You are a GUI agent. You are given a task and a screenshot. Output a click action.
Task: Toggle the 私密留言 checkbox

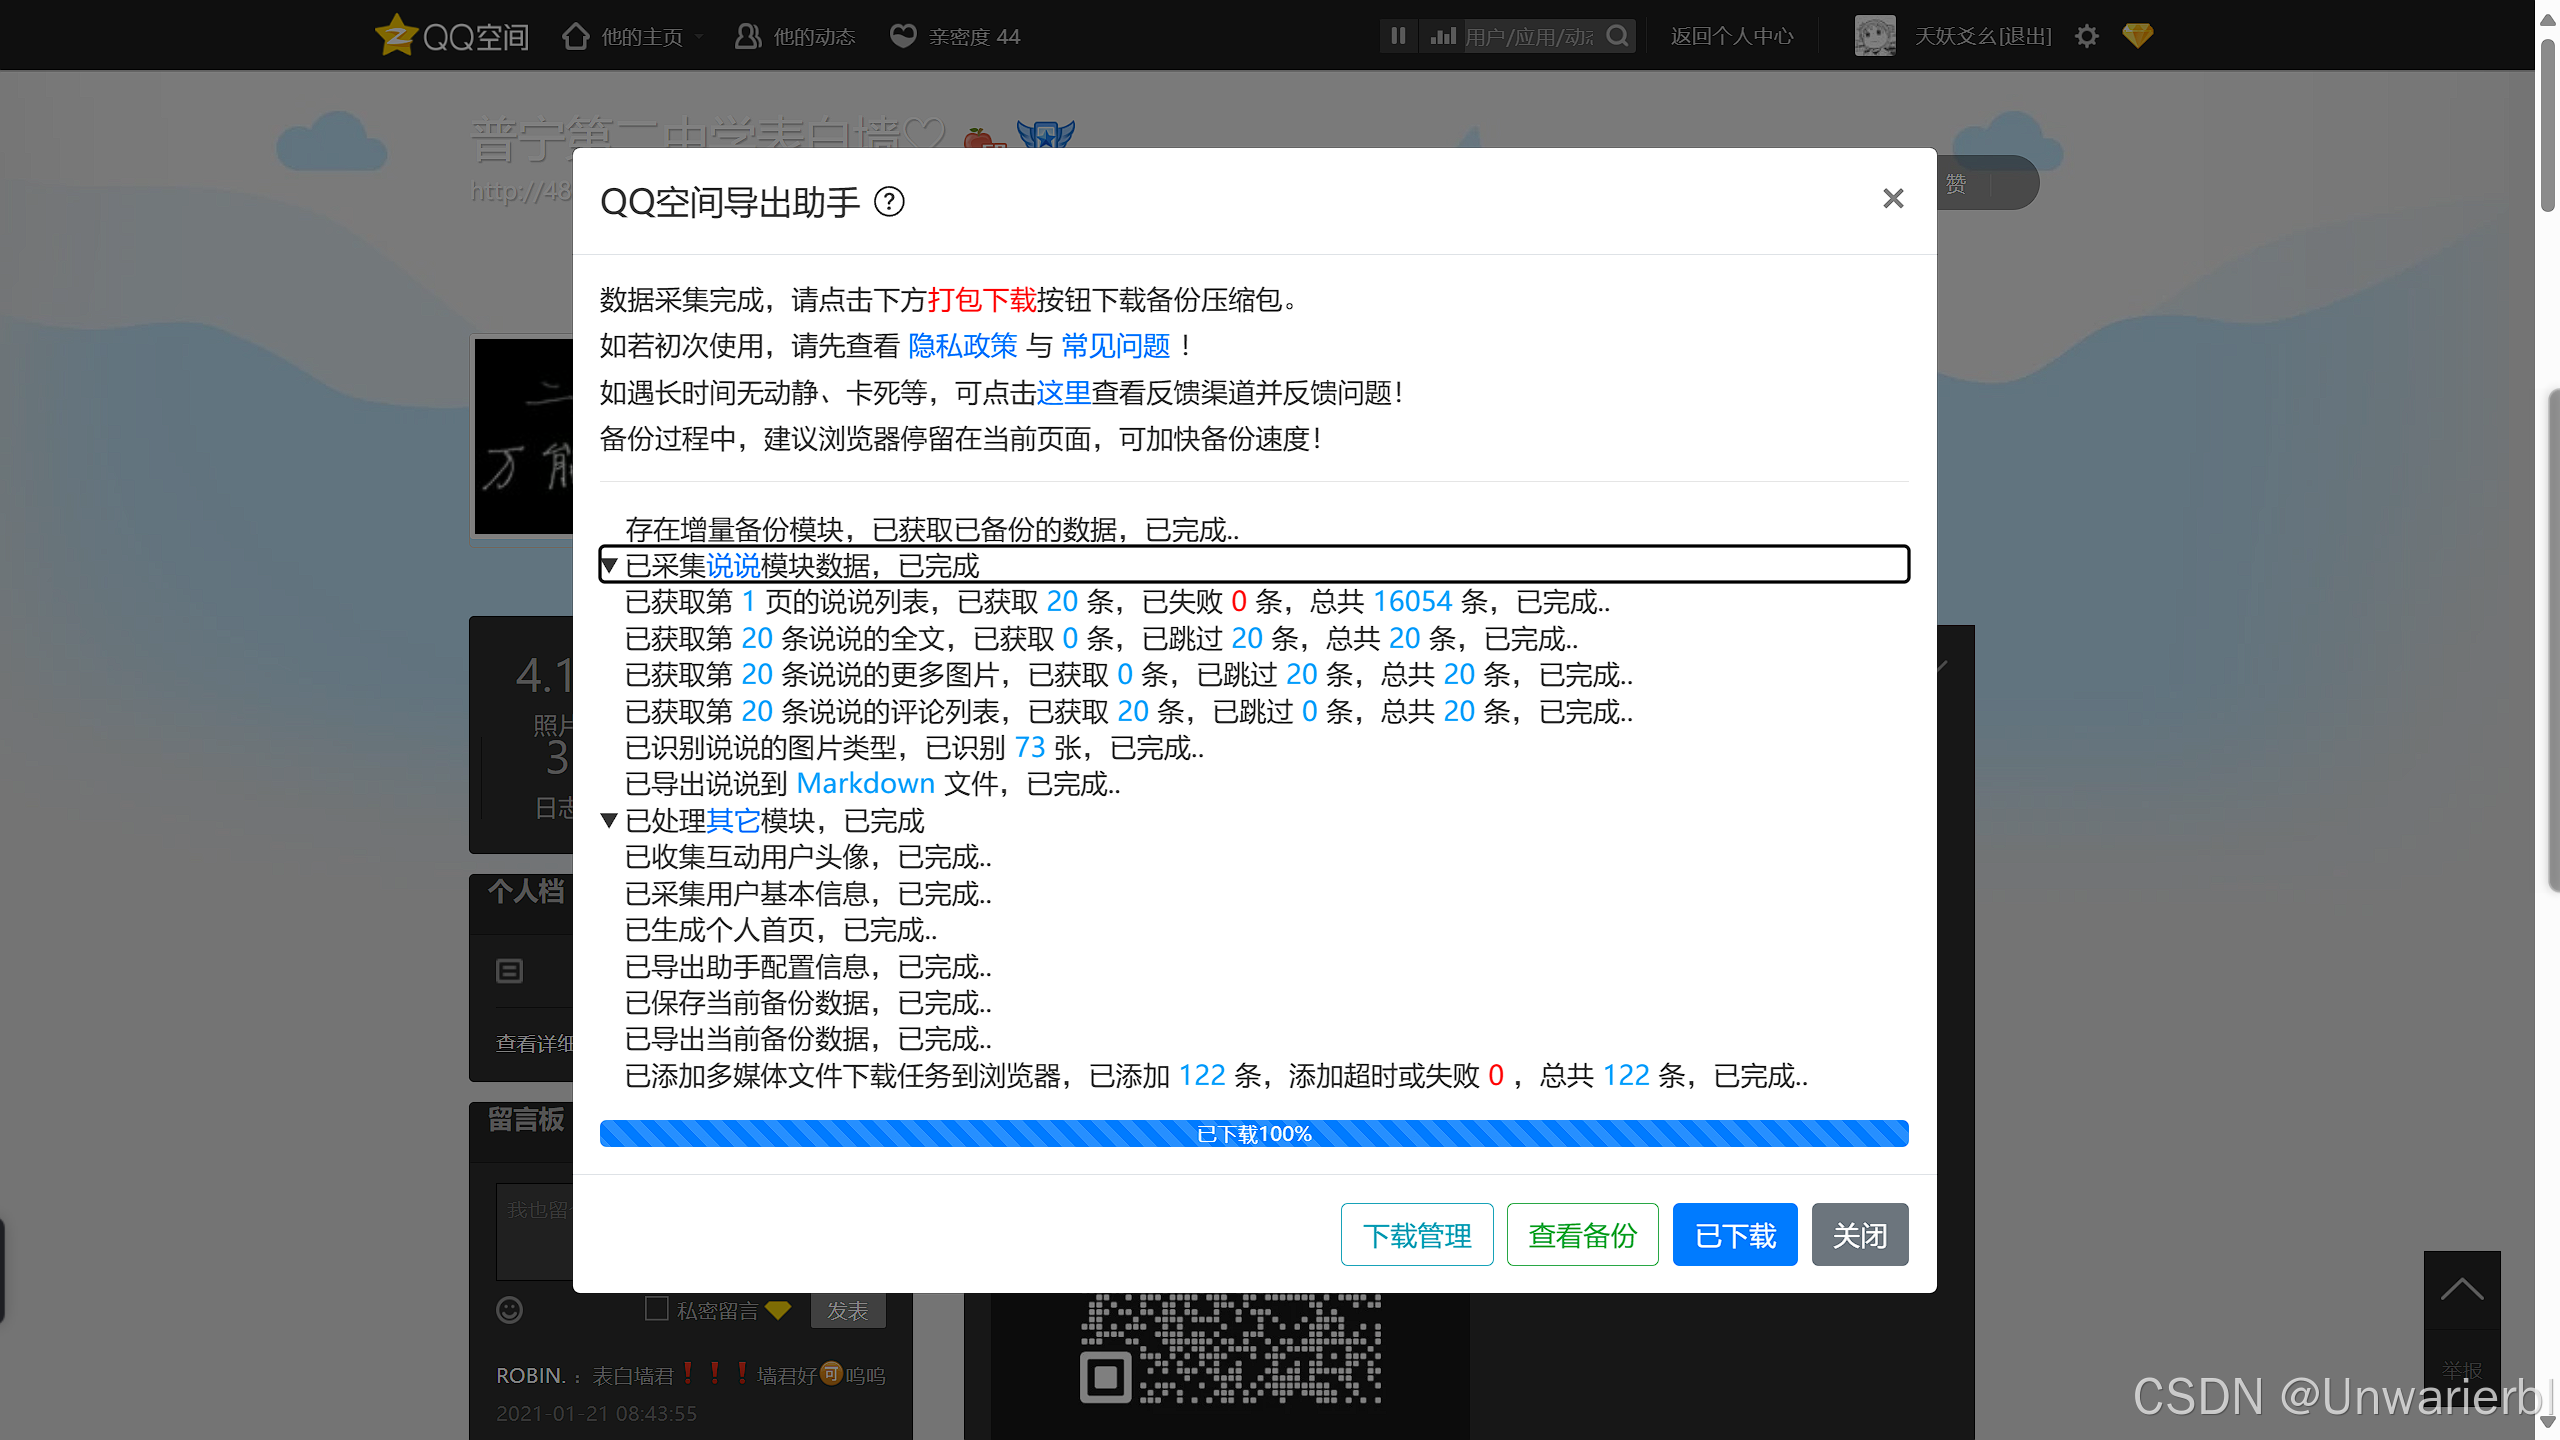click(x=657, y=1309)
